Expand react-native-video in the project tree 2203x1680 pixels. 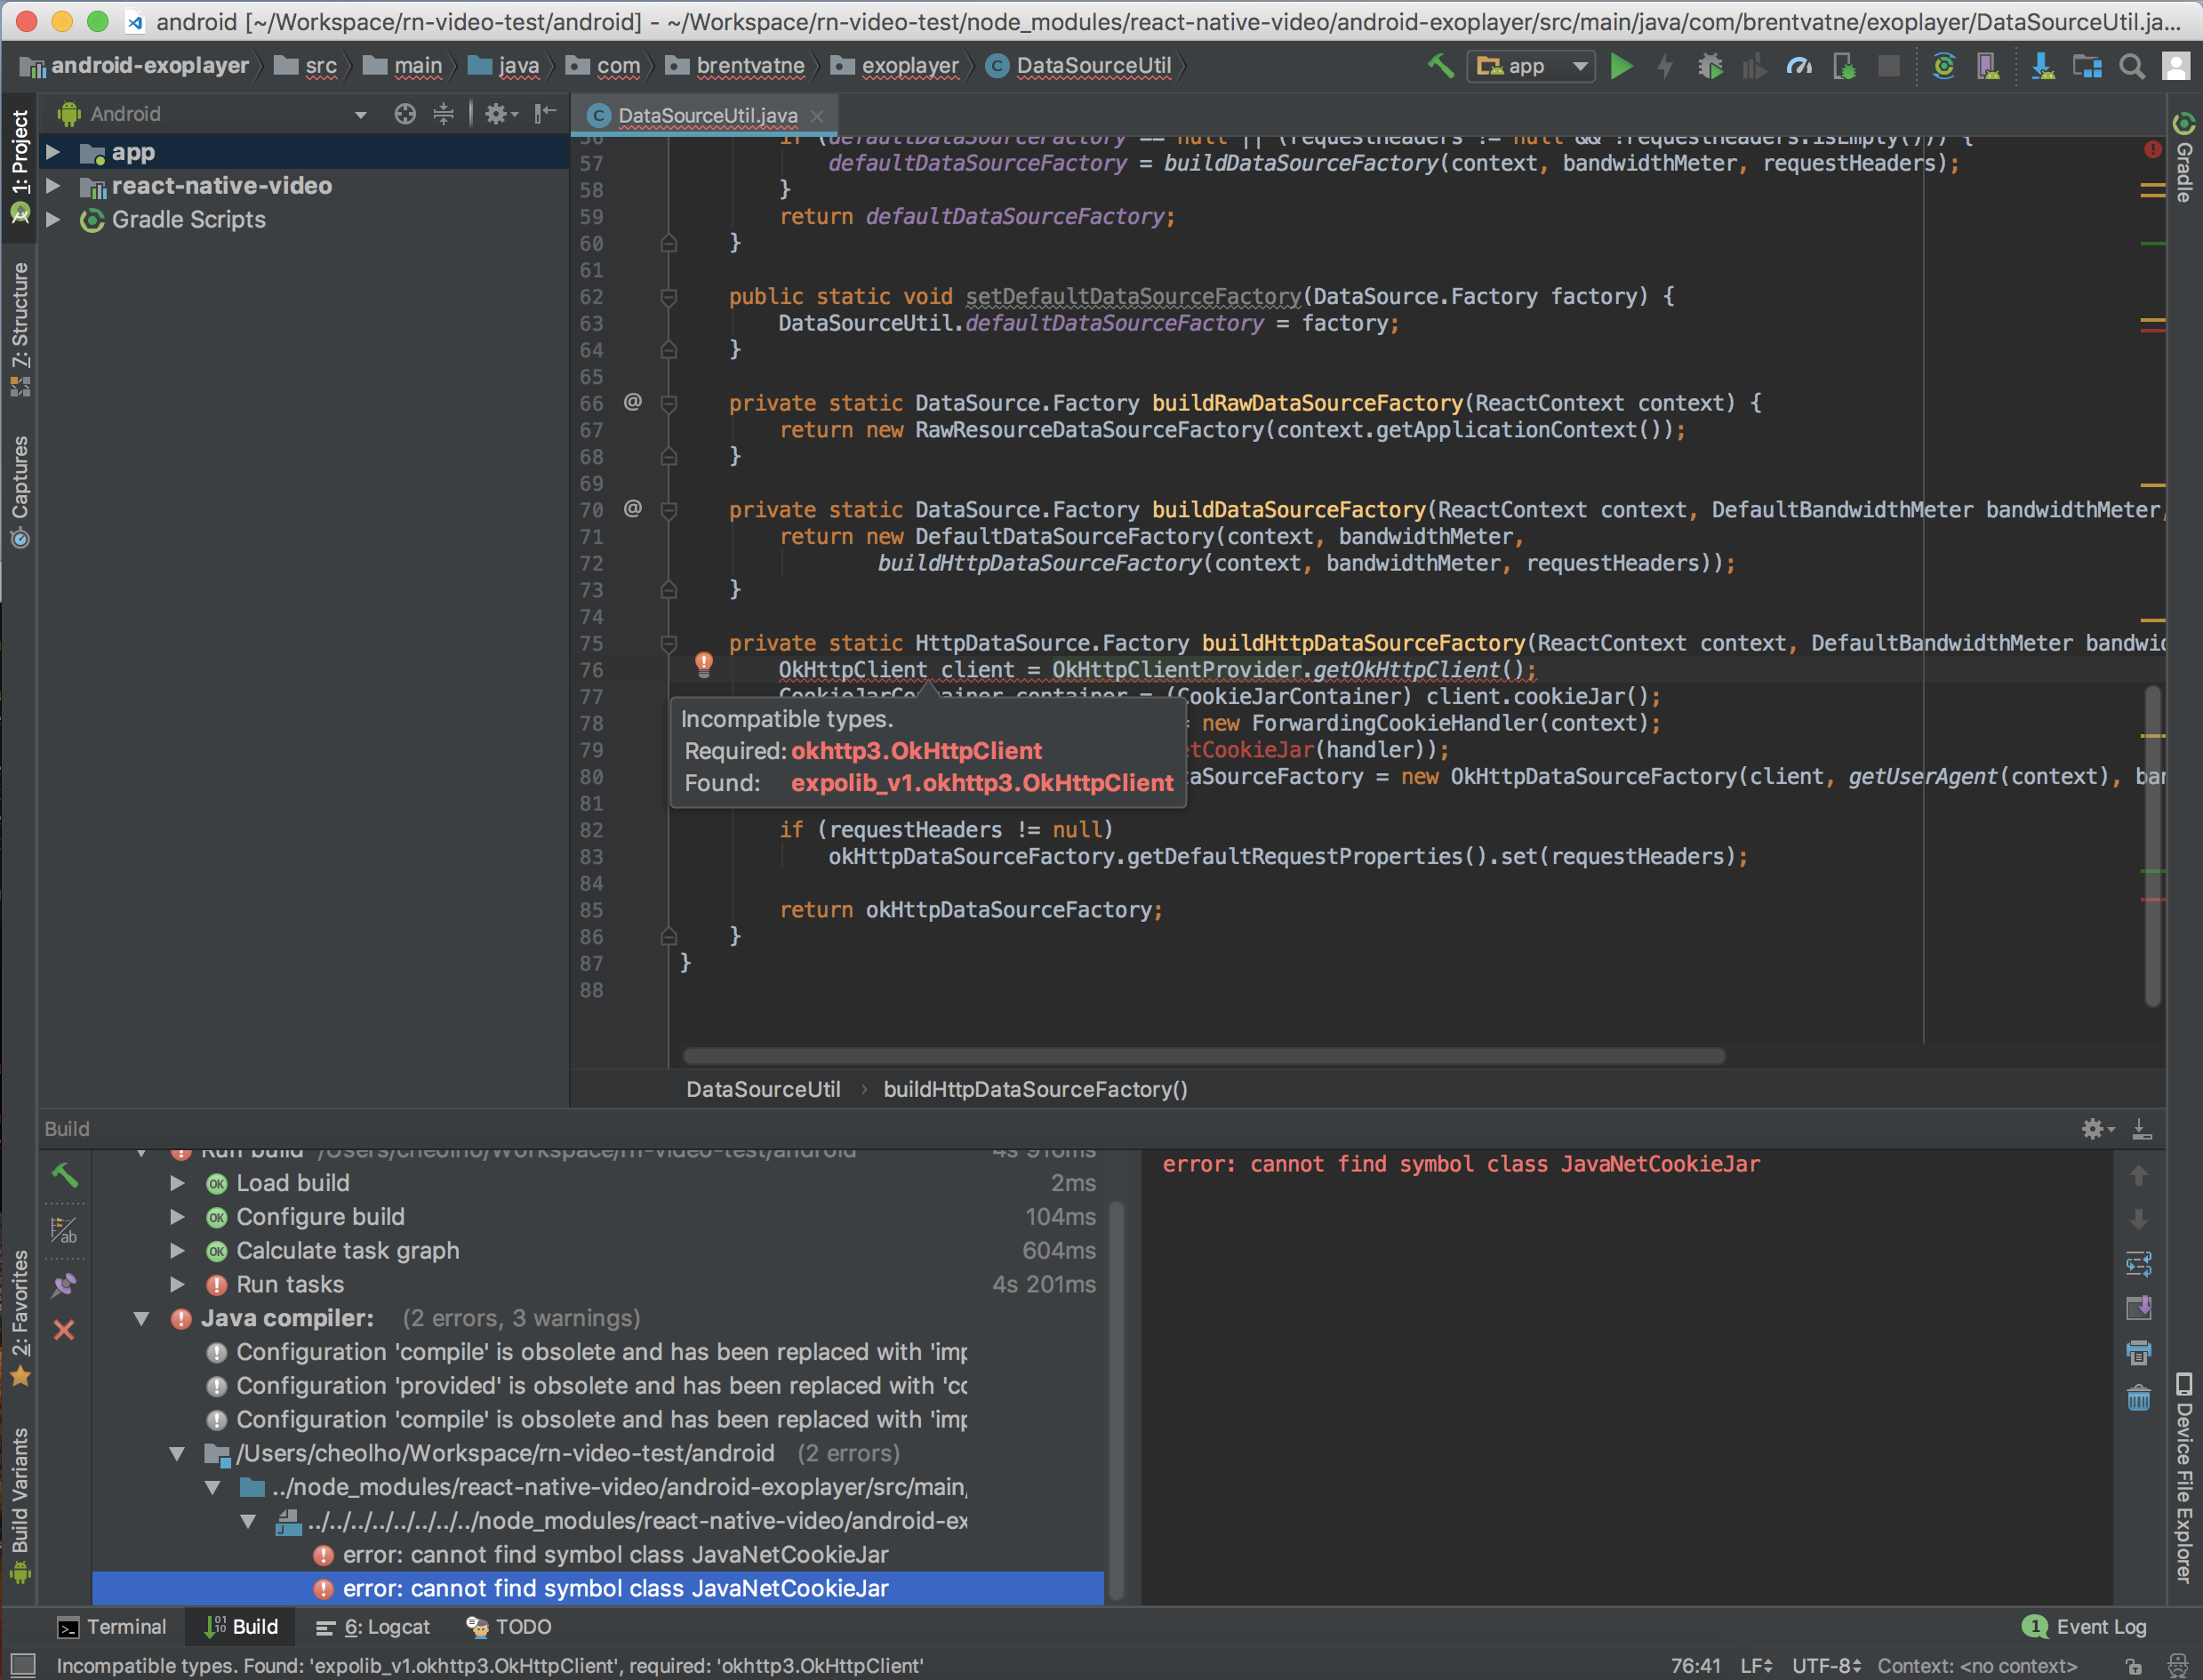[x=54, y=186]
